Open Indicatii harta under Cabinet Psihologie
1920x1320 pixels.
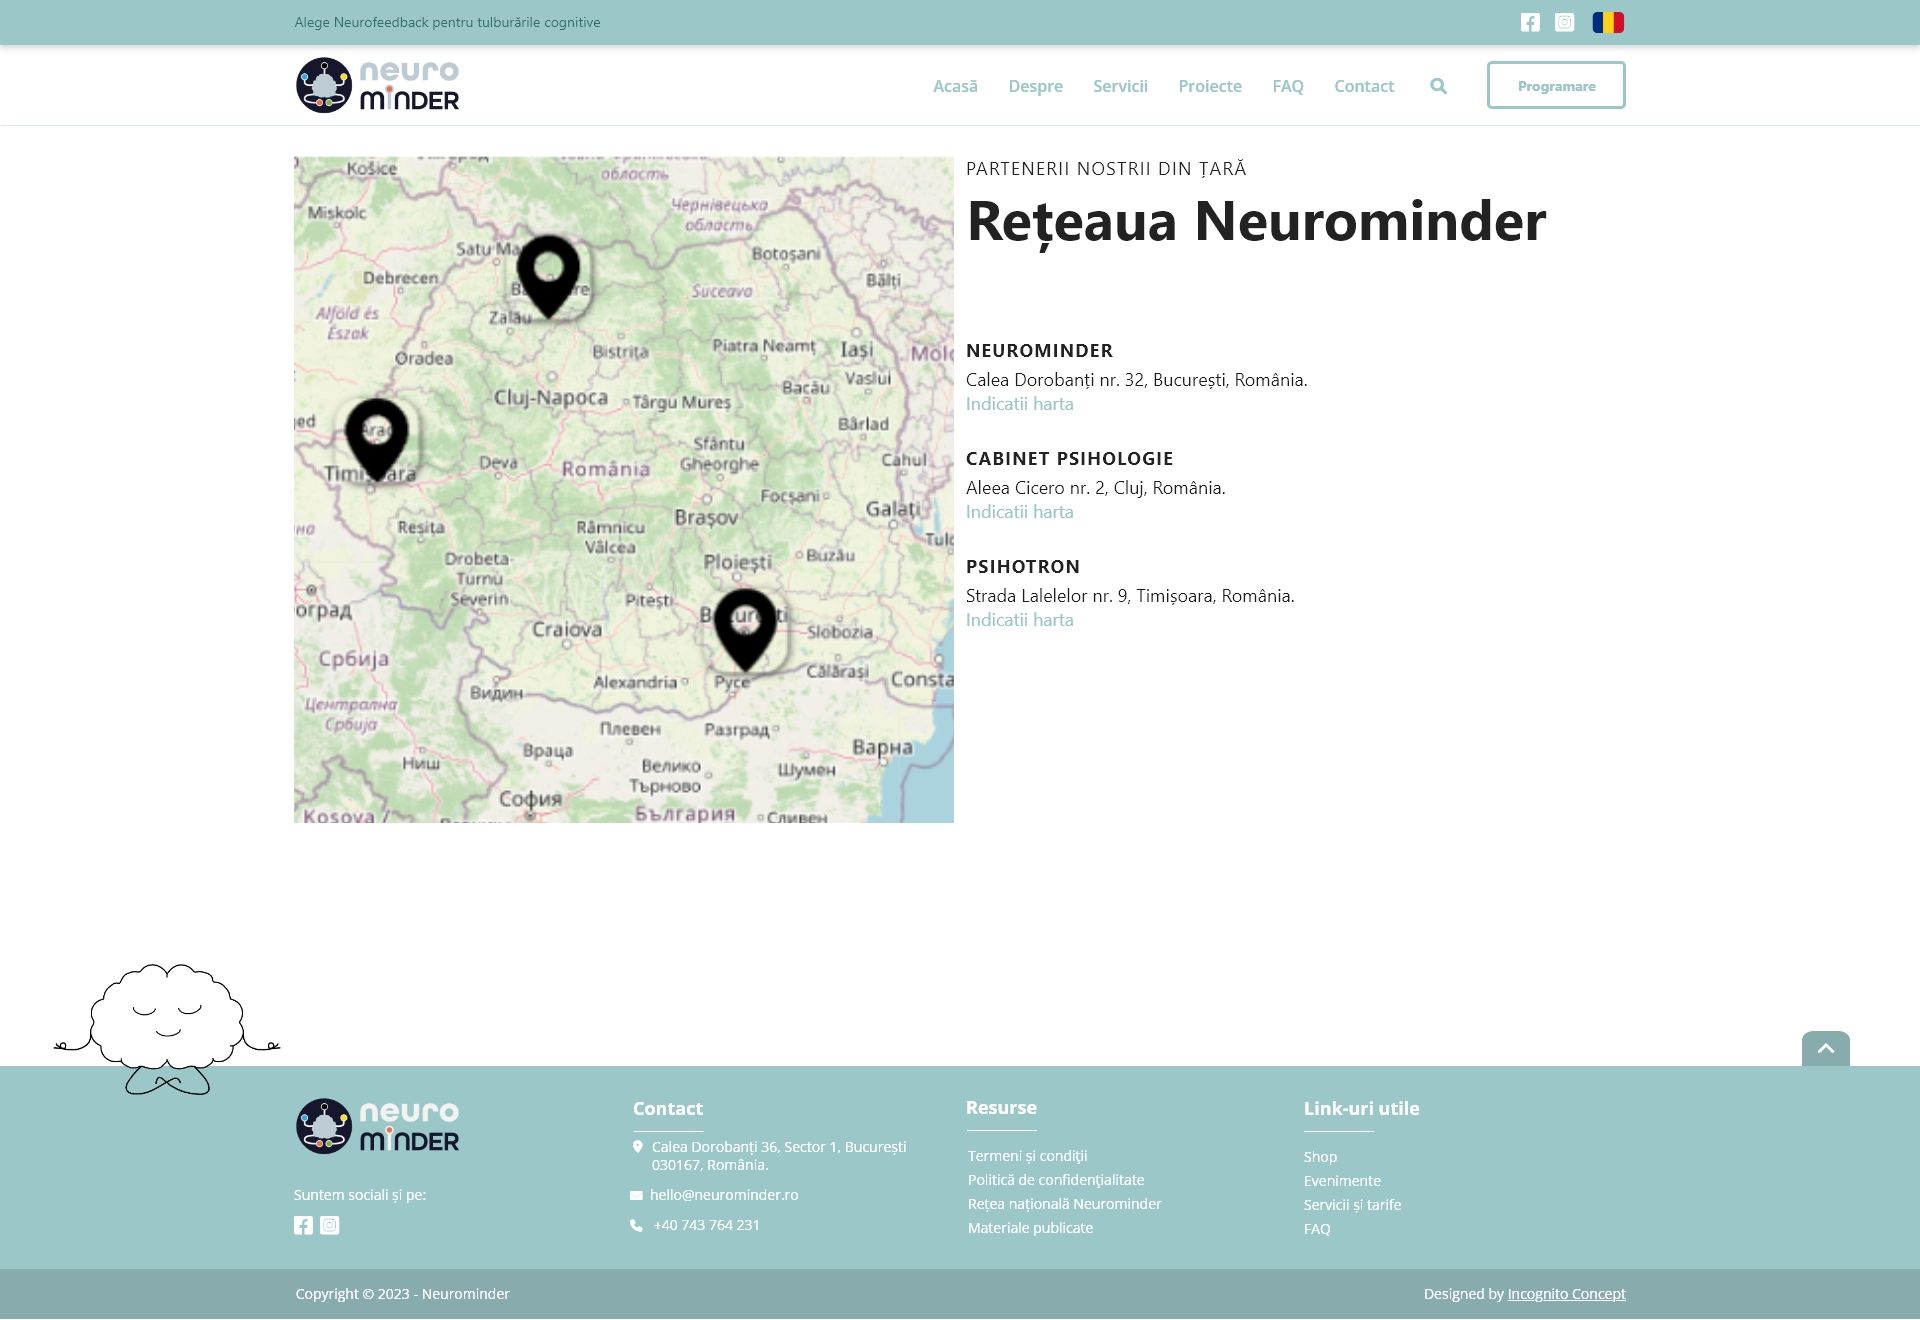click(x=1019, y=512)
